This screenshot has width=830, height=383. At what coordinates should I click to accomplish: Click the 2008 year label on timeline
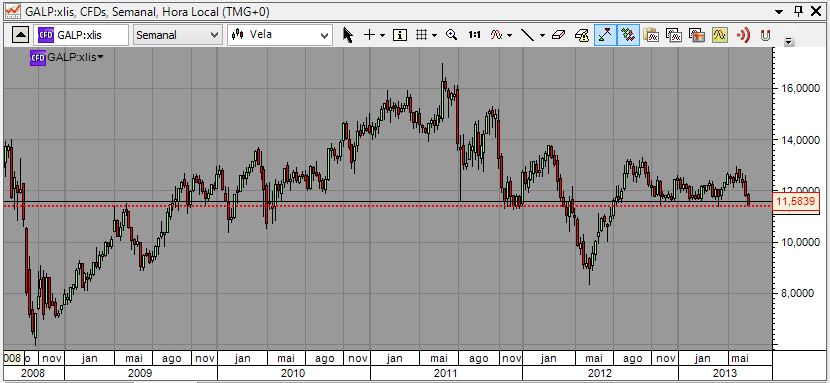33,373
